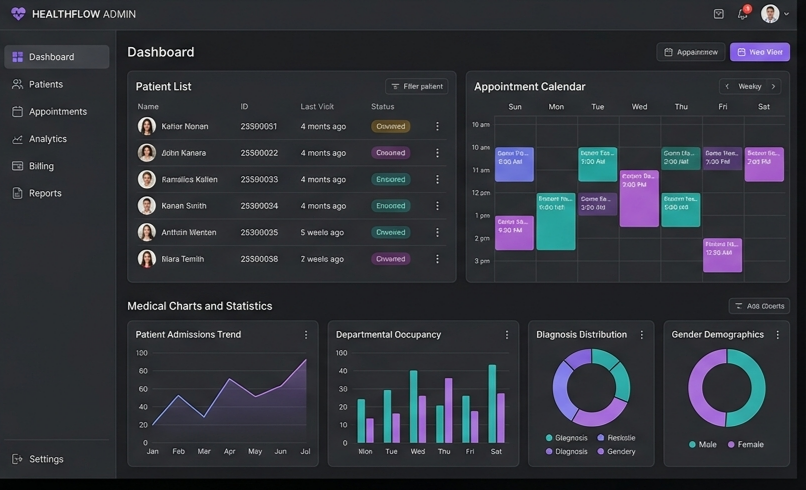Open Gender Demographics options menu
Viewport: 806px width, 490px height.
(778, 335)
